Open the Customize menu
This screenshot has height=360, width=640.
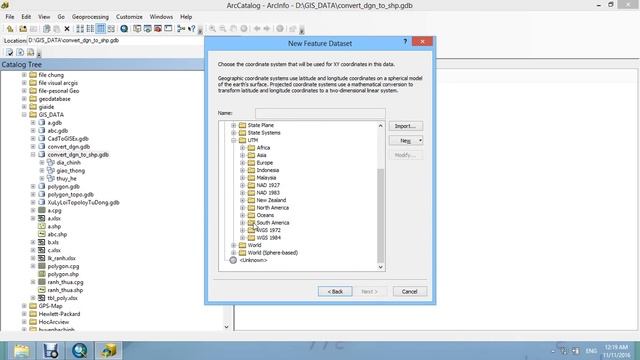pos(129,17)
